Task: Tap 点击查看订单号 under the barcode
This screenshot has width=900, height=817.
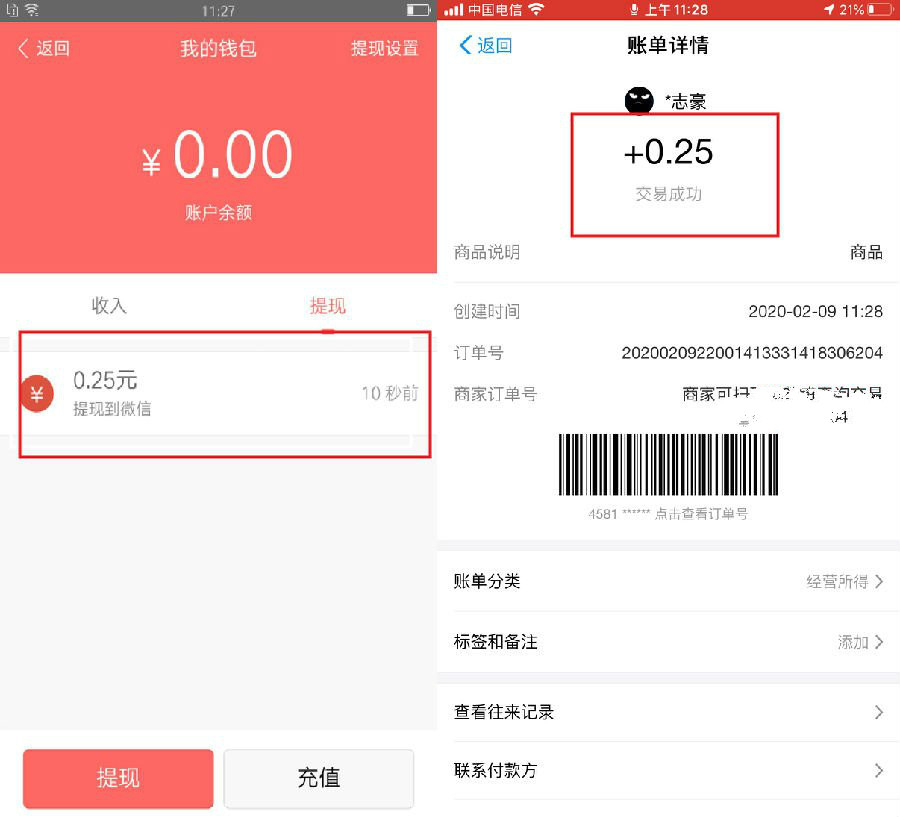Action: click(x=701, y=514)
